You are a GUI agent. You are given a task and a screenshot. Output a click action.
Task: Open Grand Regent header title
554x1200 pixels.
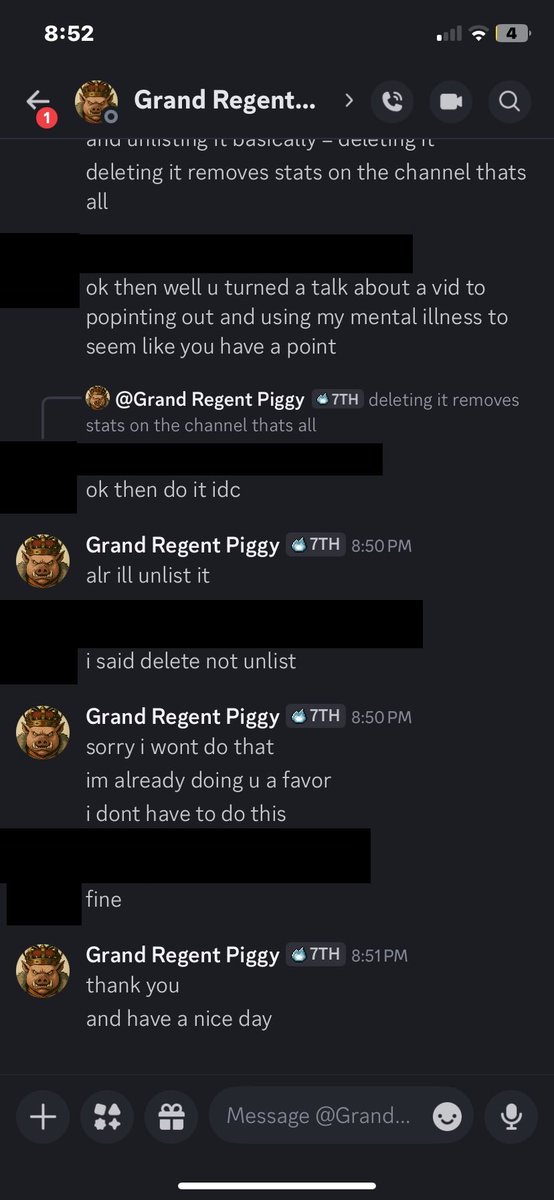[225, 100]
